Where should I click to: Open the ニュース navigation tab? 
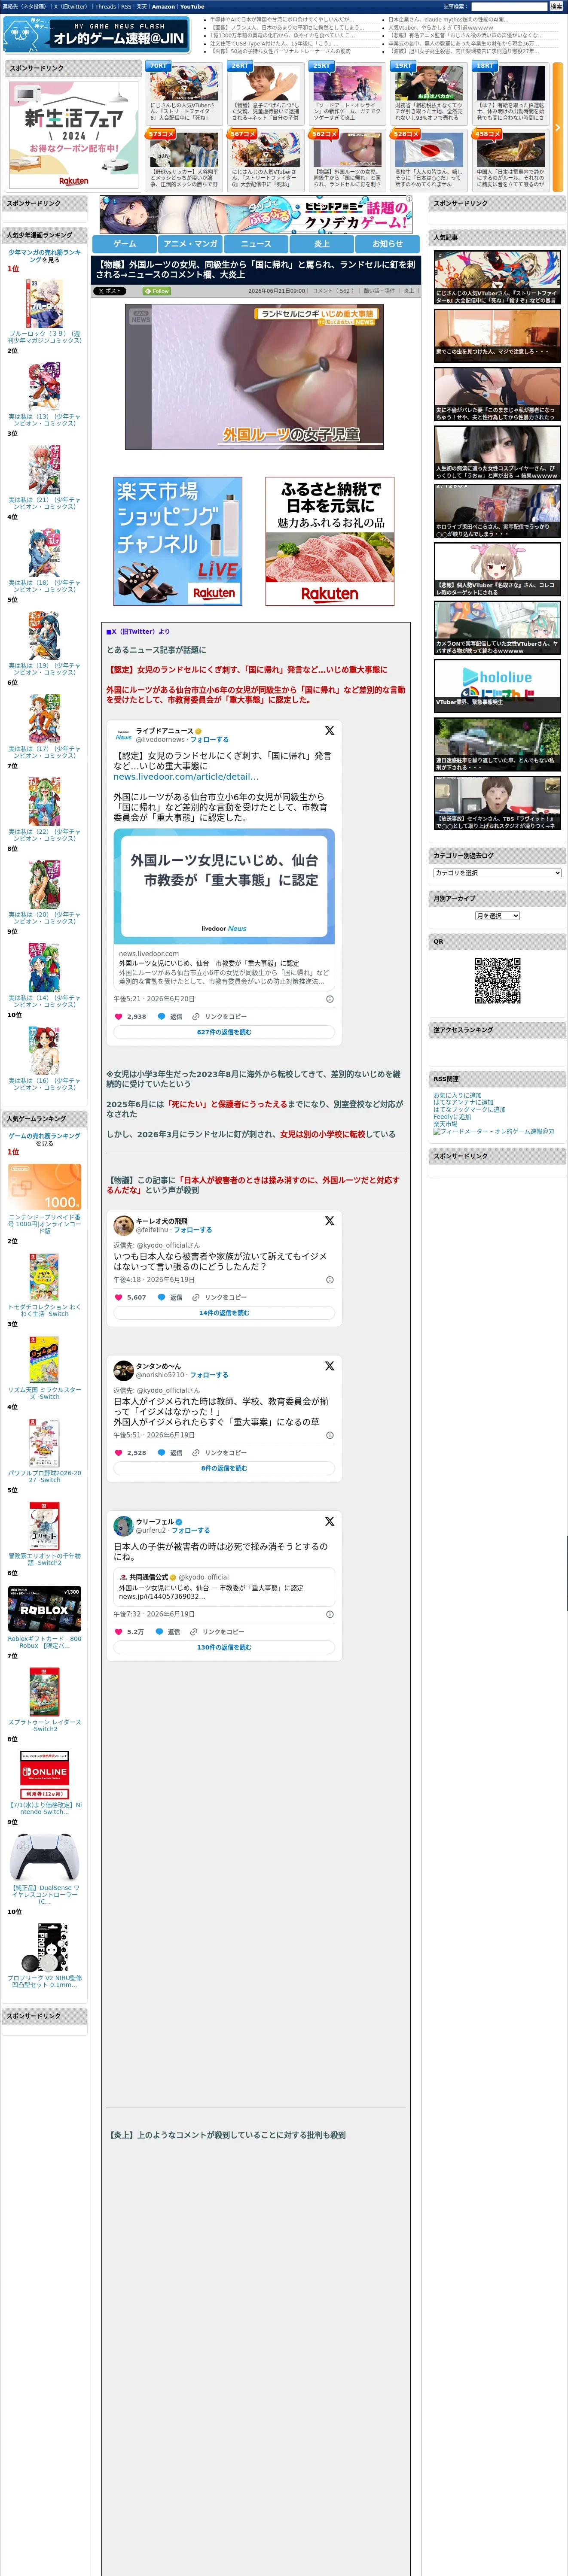click(256, 244)
